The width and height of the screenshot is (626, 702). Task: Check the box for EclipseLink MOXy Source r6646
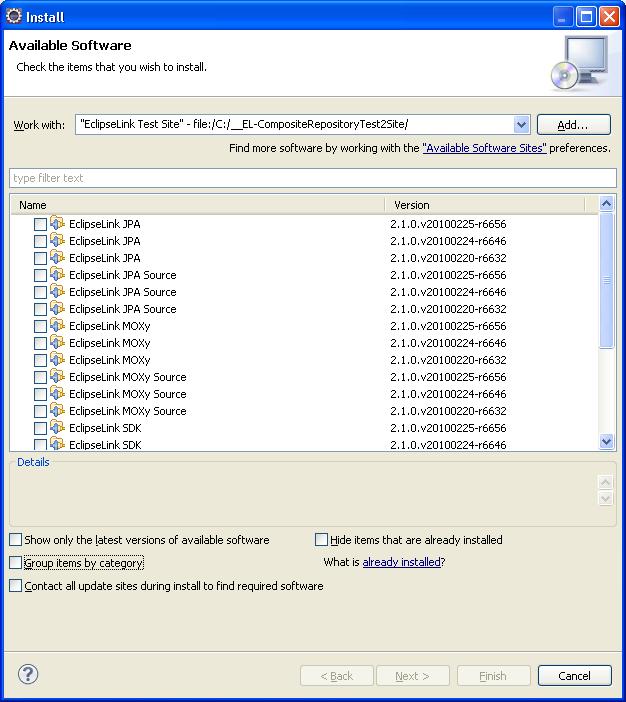pos(40,394)
